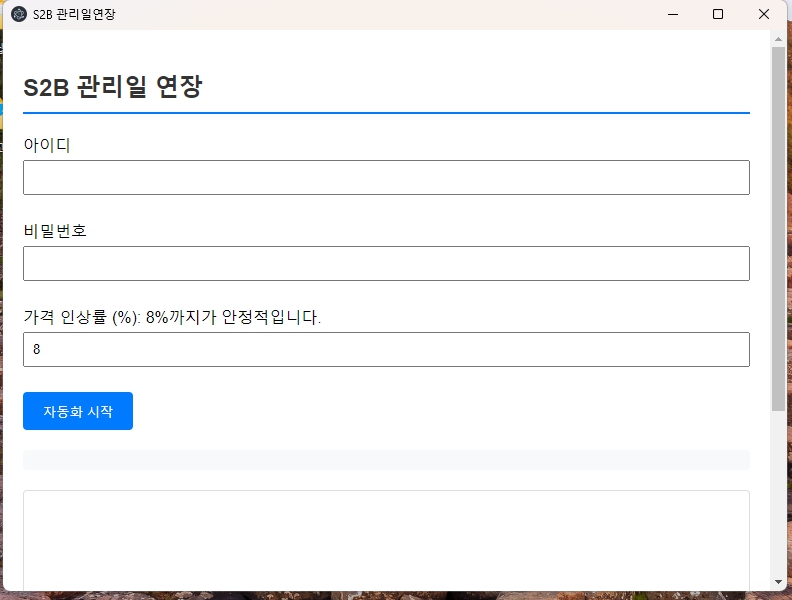Click the scrollbar down arrow
Screen dimensions: 792x600
(778, 582)
